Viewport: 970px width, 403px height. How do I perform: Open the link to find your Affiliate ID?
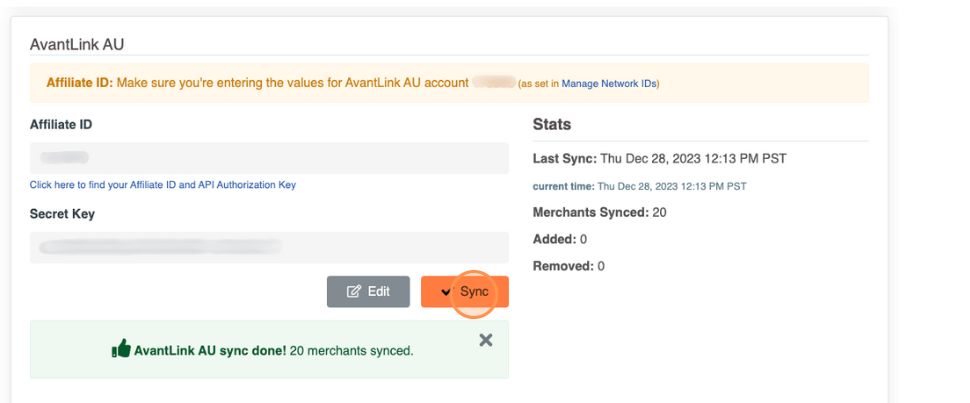coord(162,185)
